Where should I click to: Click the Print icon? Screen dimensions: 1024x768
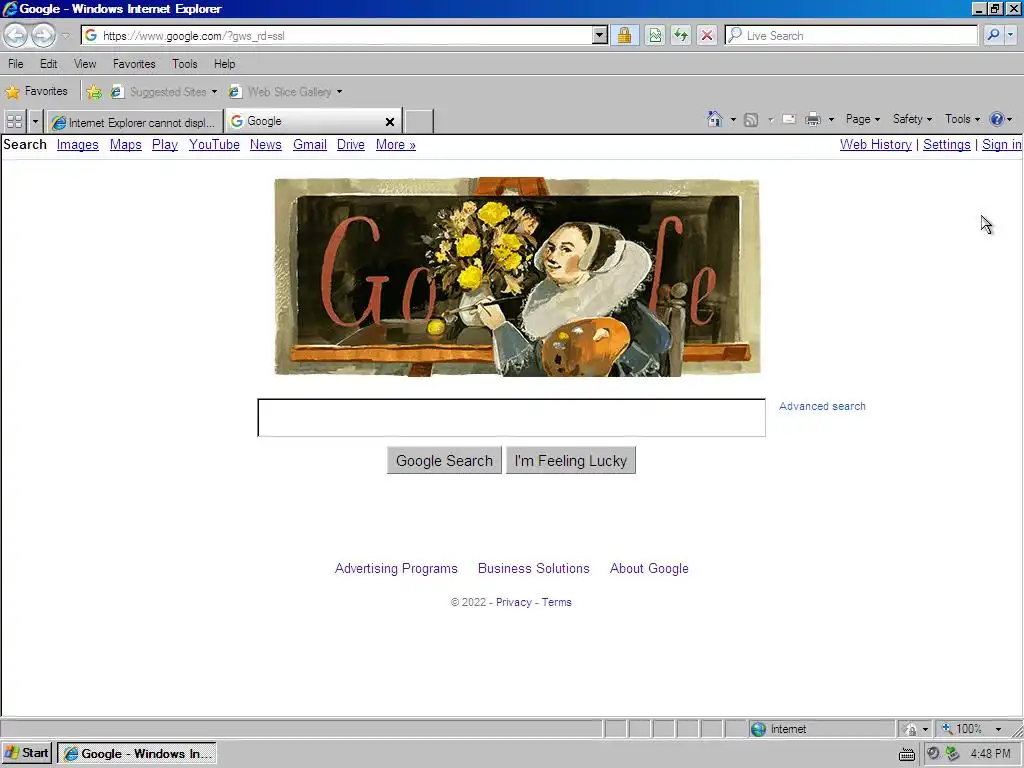[x=813, y=120]
